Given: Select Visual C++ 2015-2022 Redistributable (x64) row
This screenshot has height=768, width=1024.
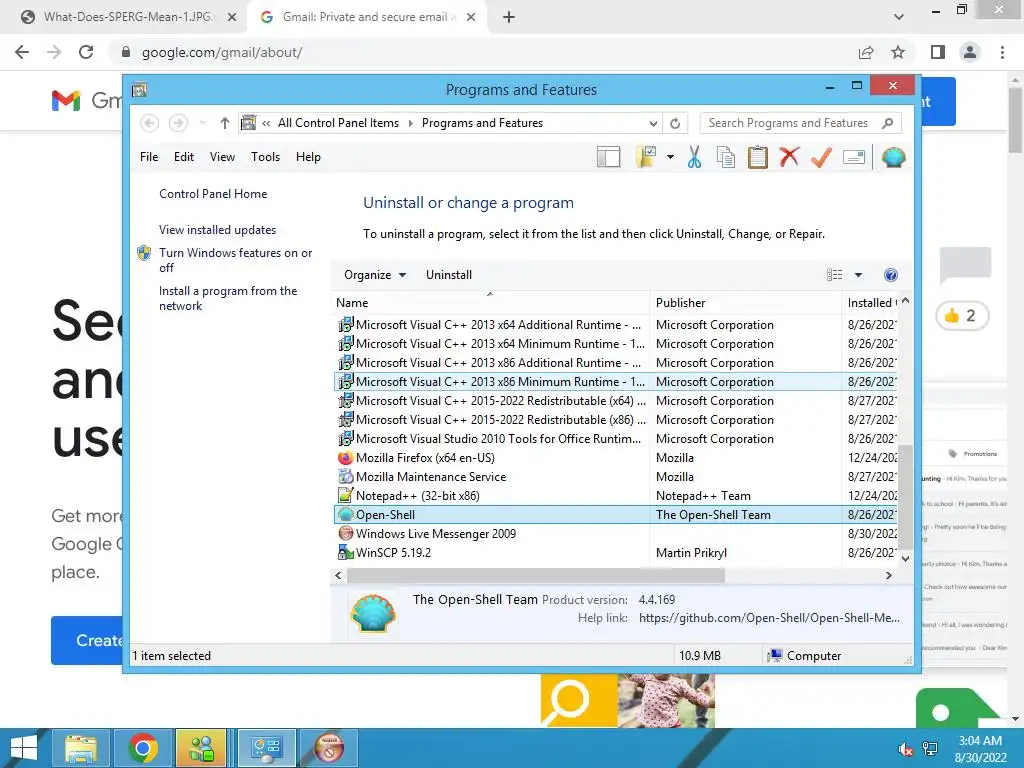Looking at the screenshot, I should (615, 401).
